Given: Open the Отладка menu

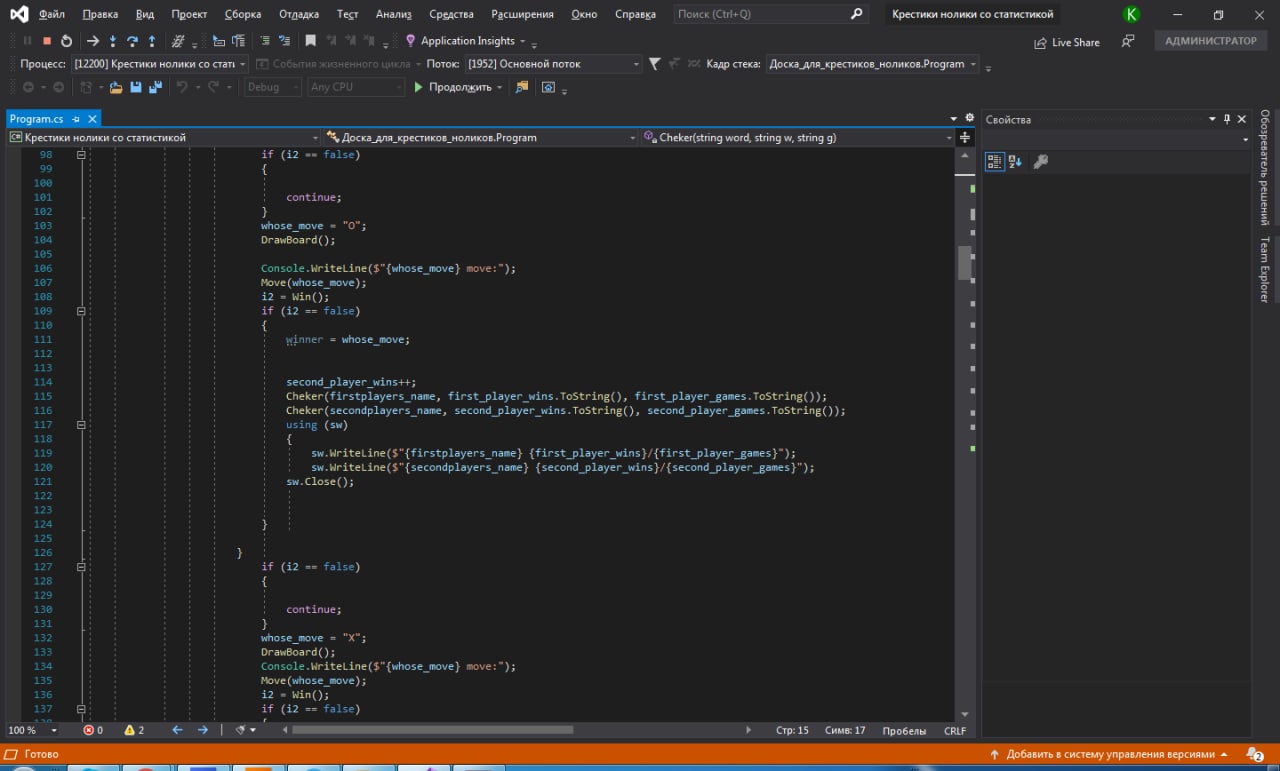Looking at the screenshot, I should [x=297, y=14].
